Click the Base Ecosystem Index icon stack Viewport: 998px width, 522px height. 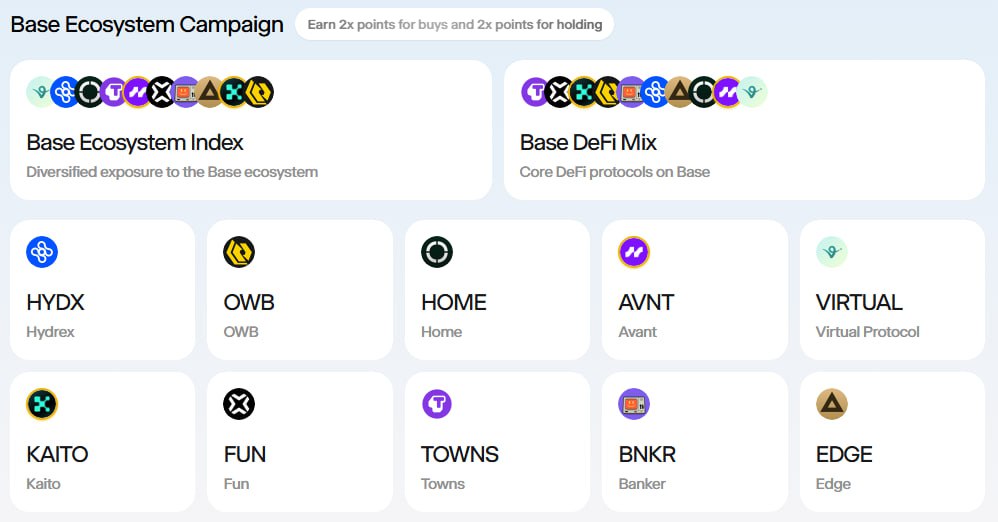(150, 92)
